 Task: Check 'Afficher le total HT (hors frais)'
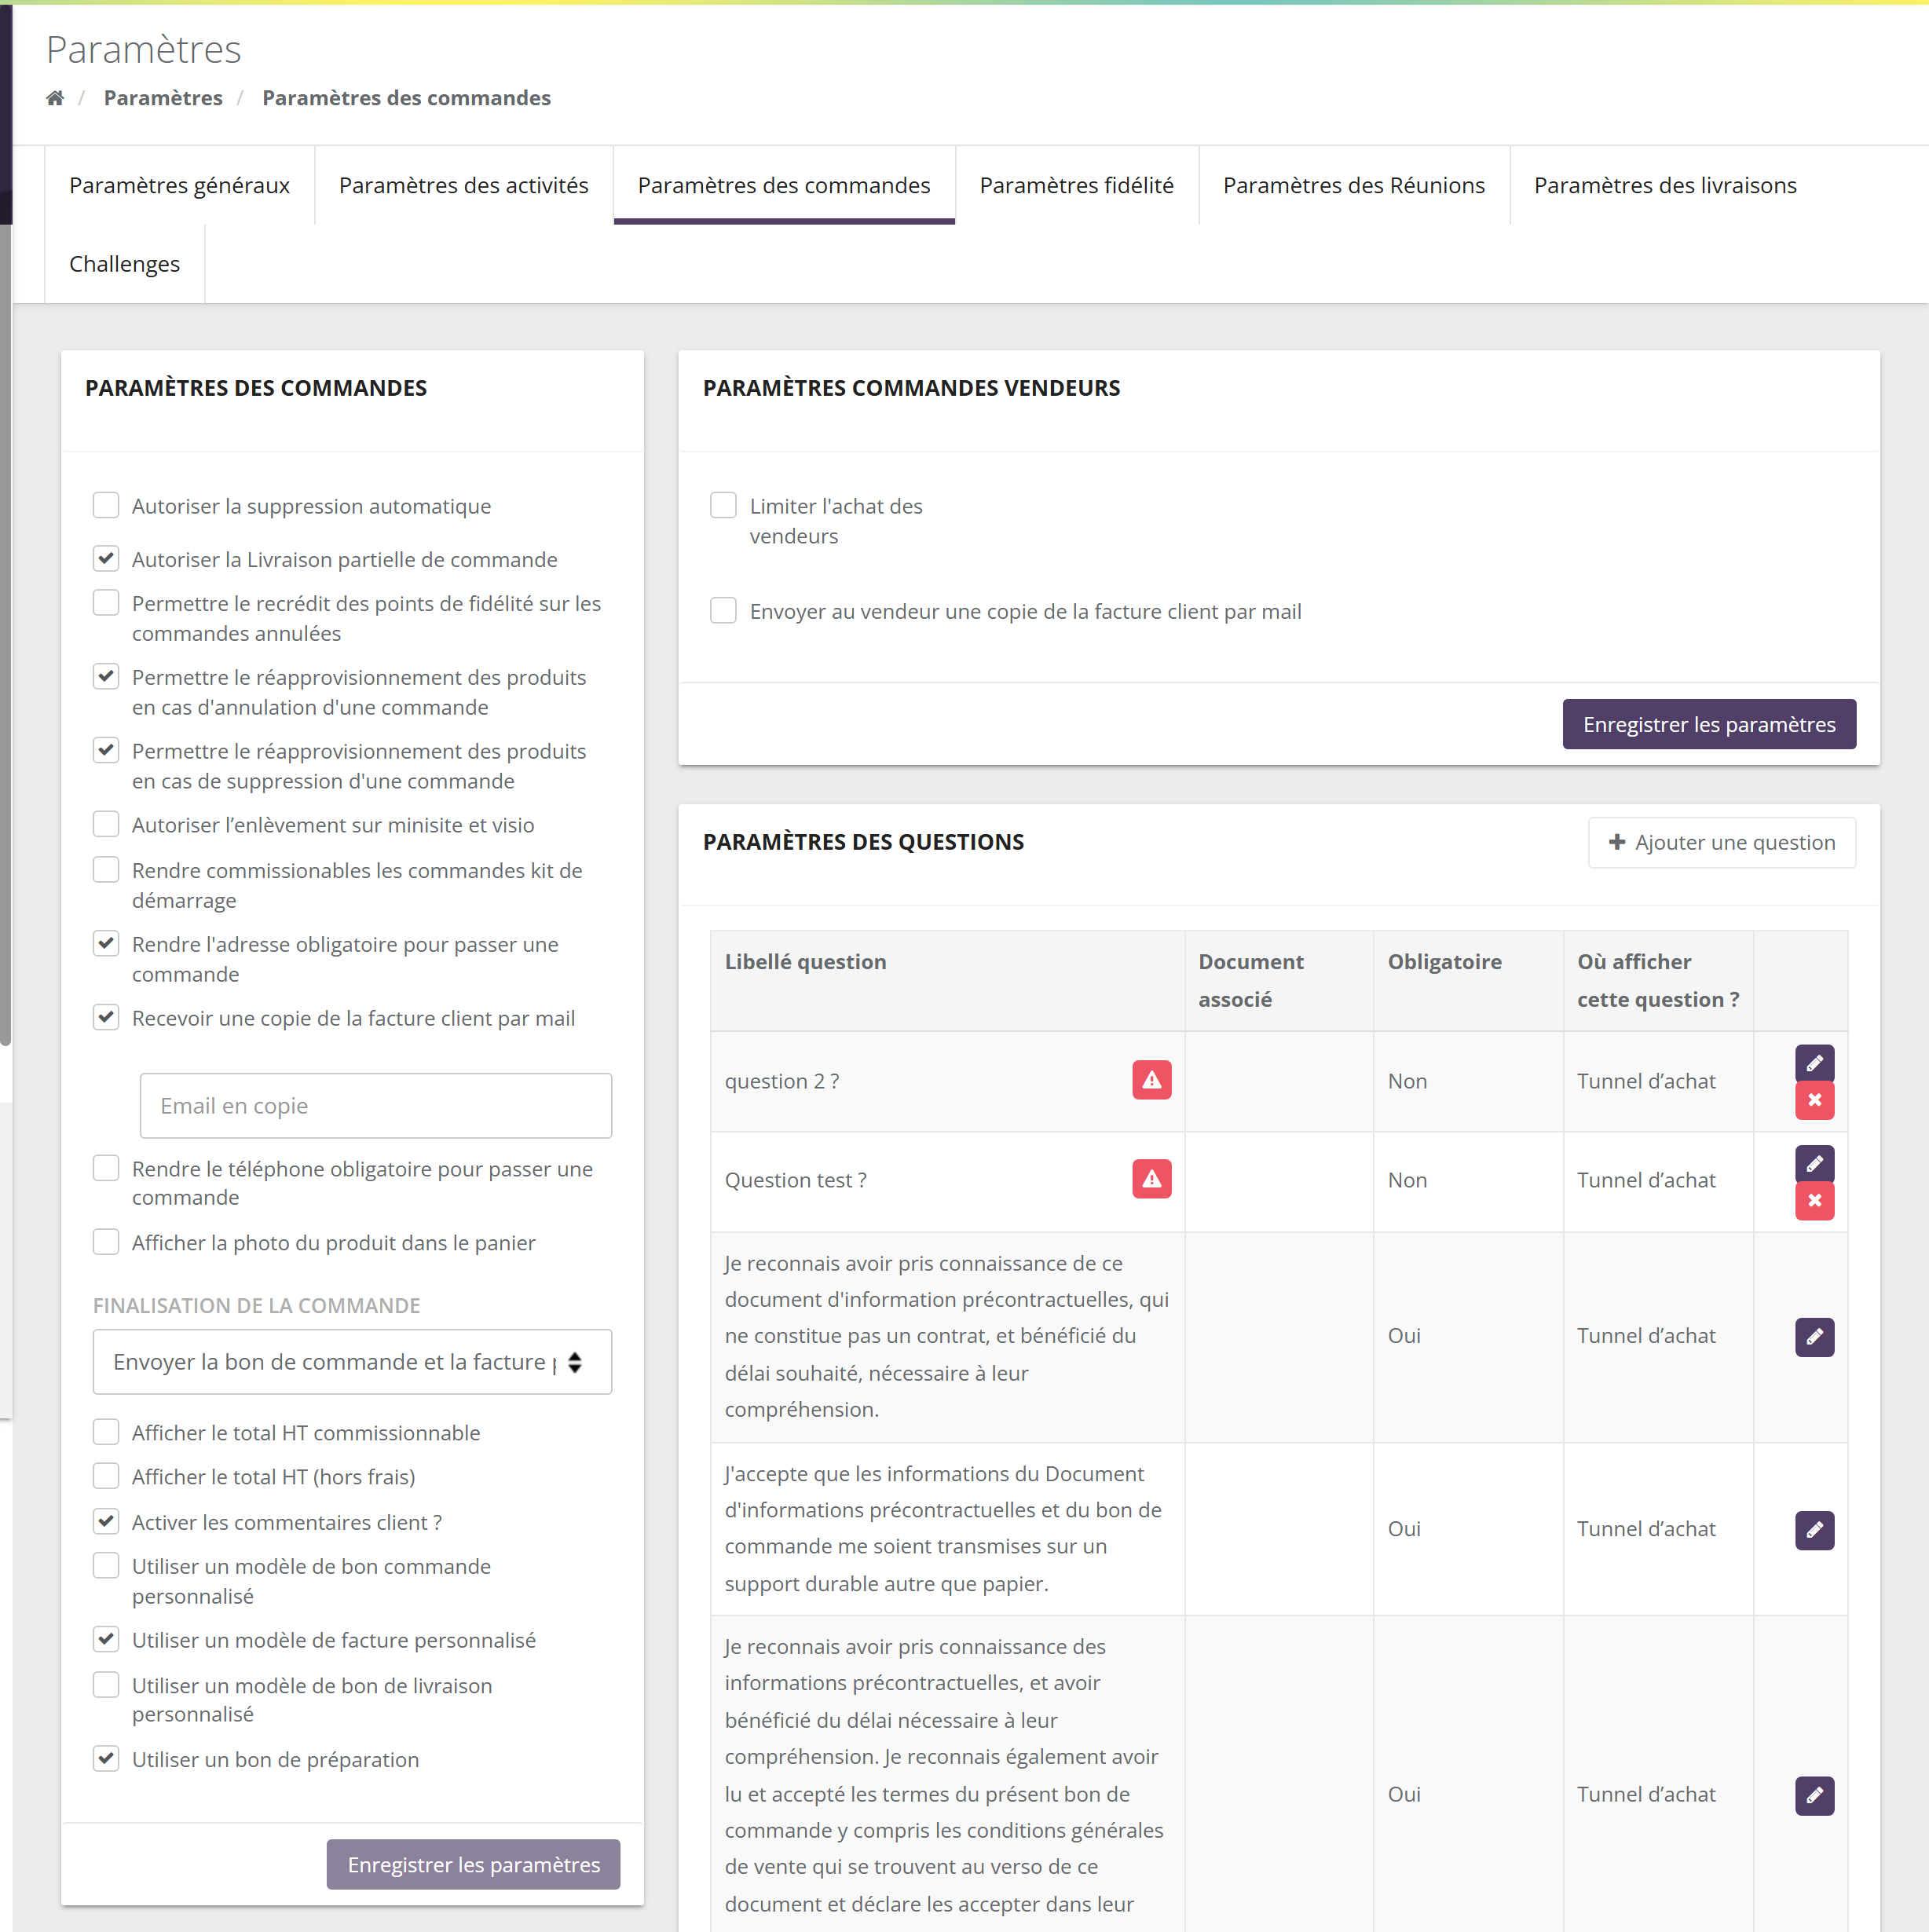coord(106,1476)
